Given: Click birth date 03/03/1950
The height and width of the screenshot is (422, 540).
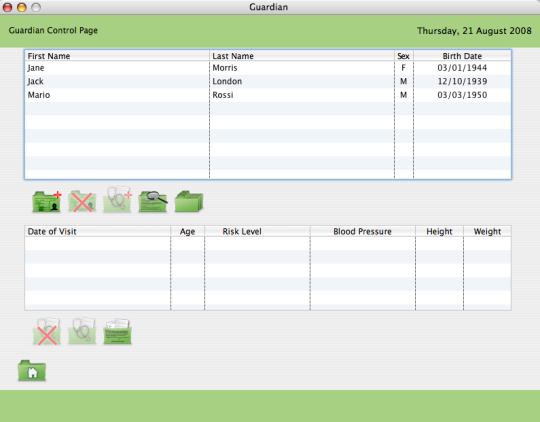Looking at the screenshot, I should pos(462,95).
